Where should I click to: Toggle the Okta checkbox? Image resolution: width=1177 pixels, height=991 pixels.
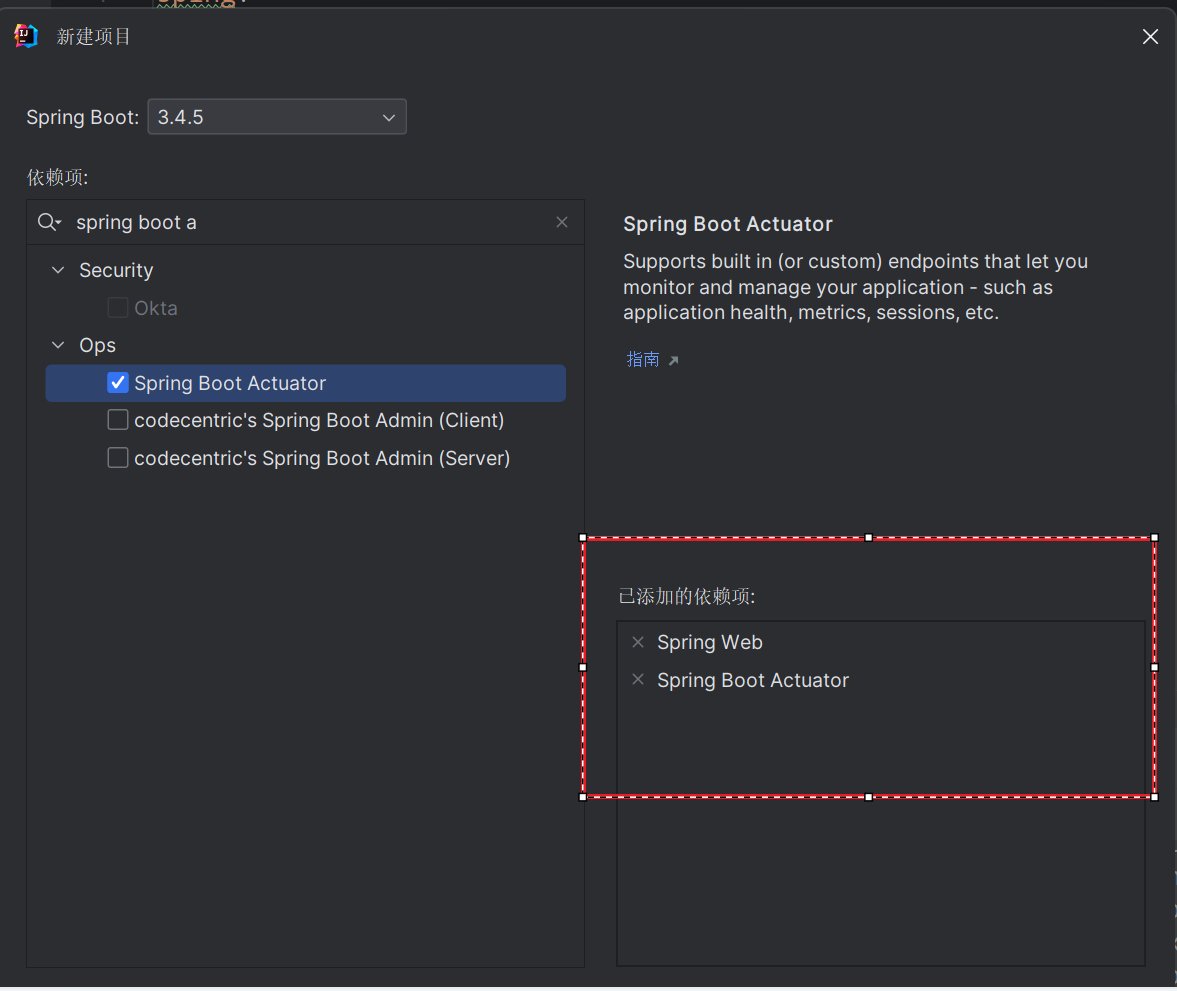118,308
